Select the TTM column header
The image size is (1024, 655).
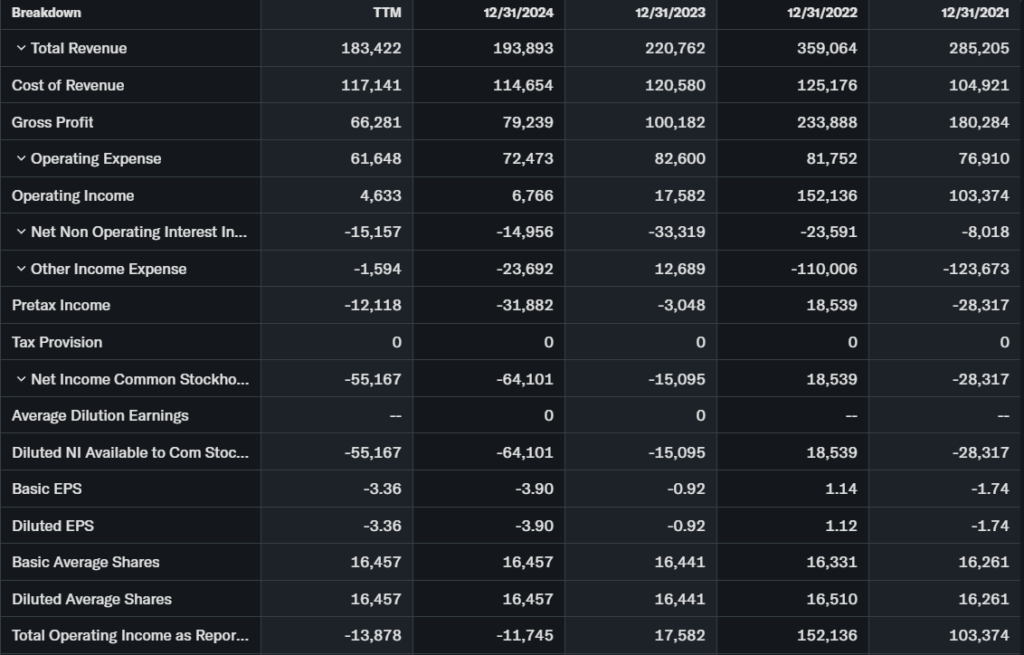(x=386, y=13)
